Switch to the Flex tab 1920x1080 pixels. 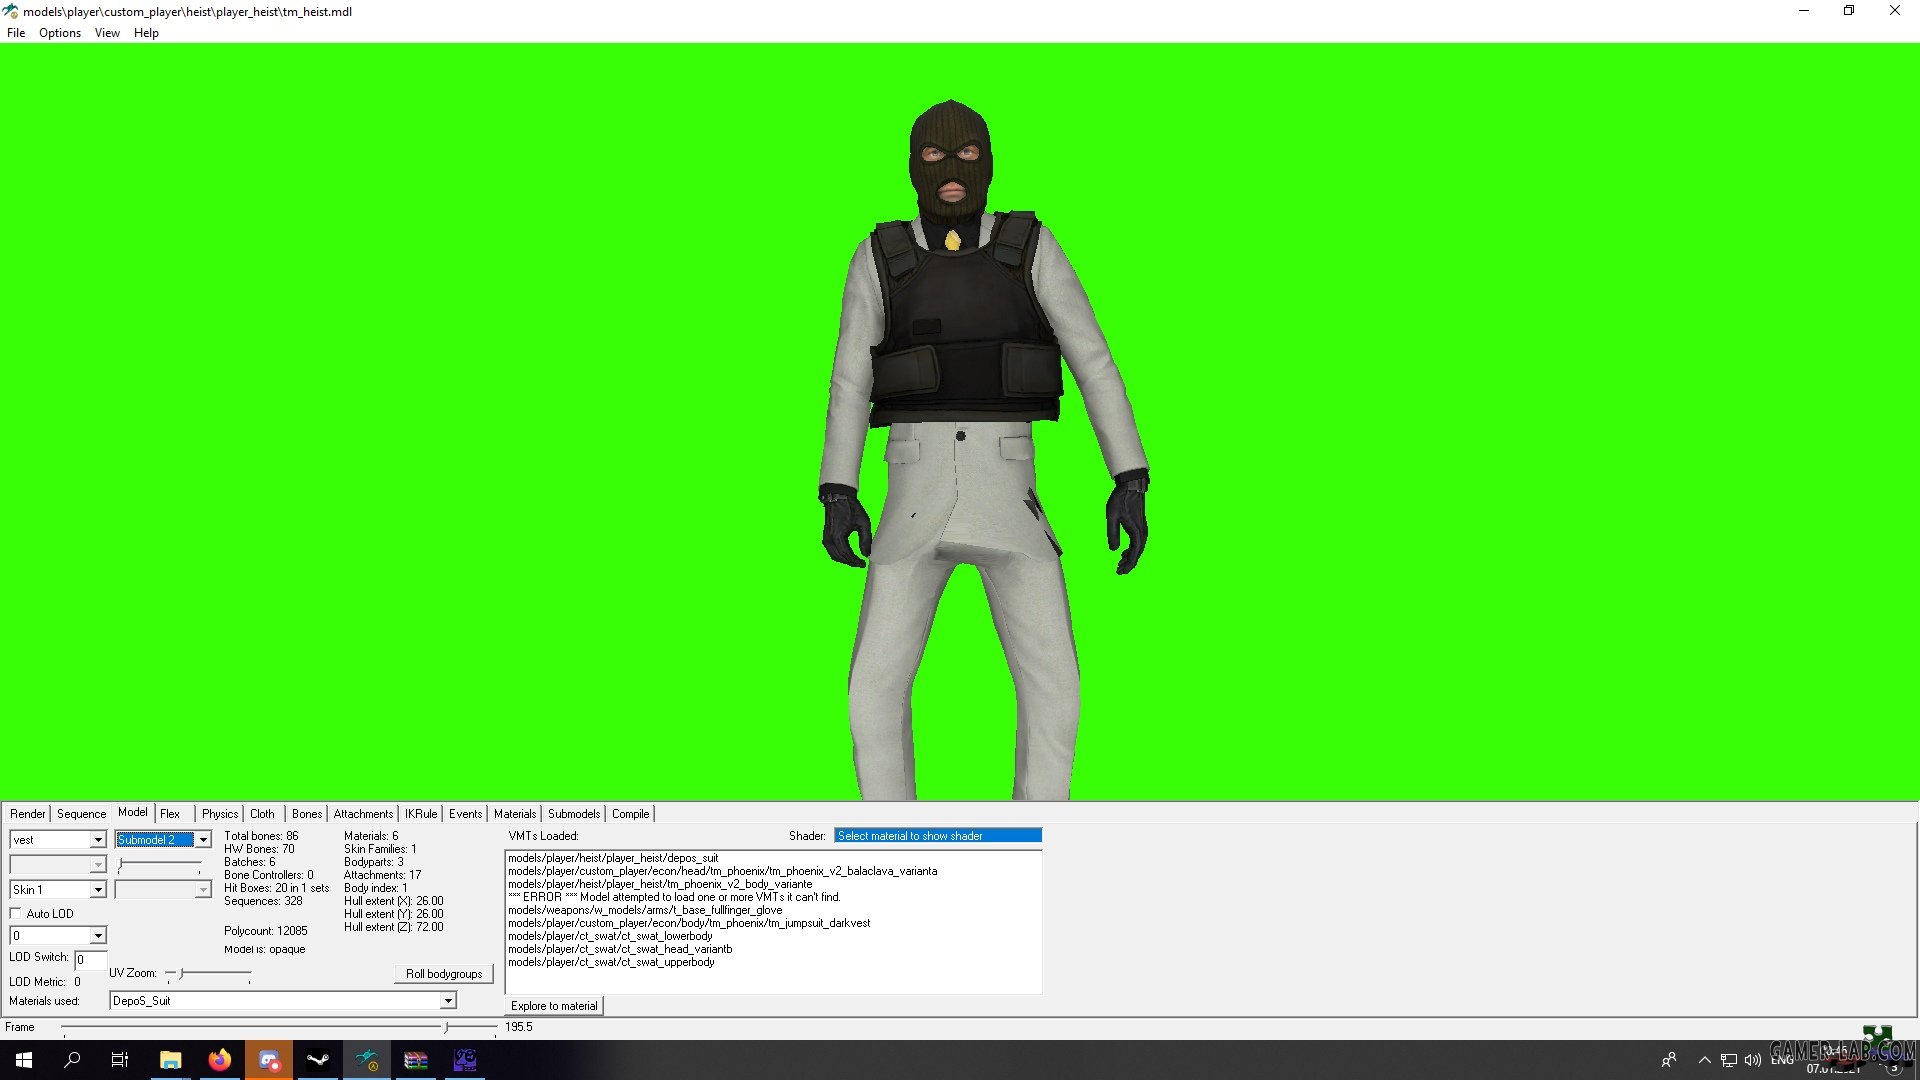[x=170, y=814]
